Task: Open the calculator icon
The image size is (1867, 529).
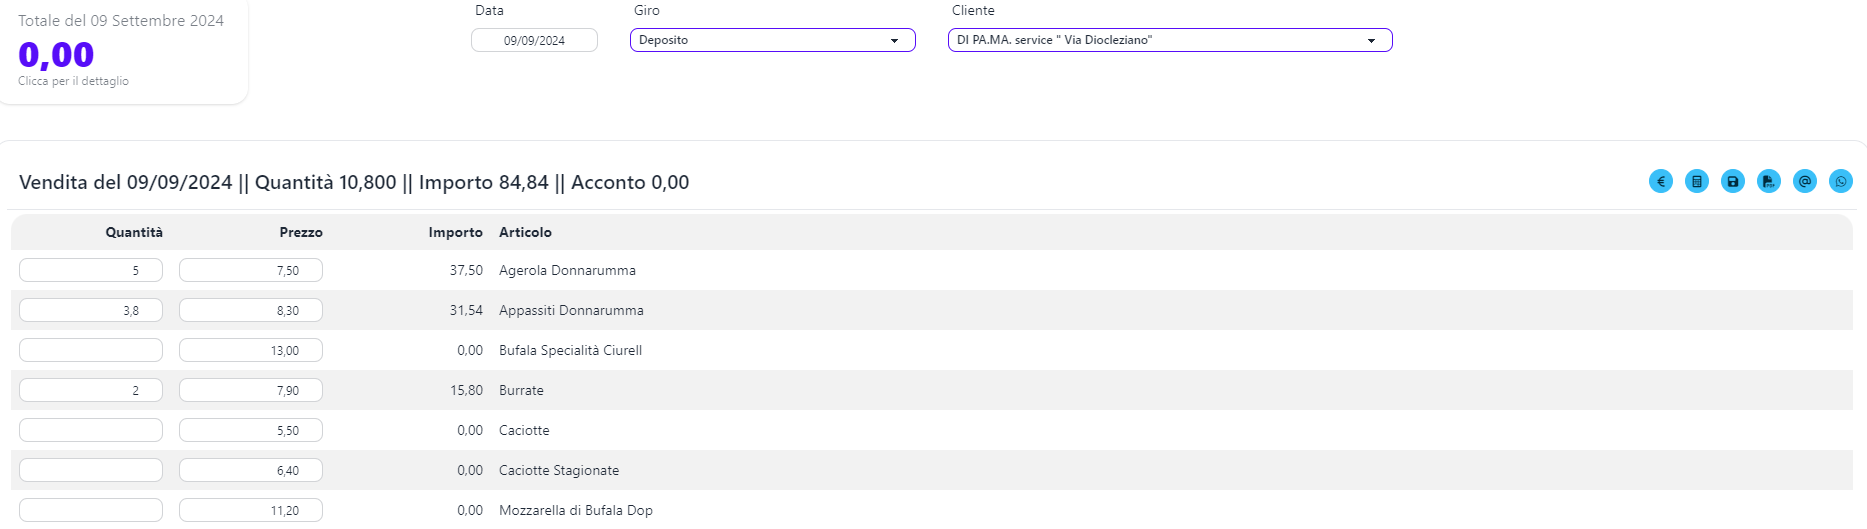Action: coord(1696,181)
